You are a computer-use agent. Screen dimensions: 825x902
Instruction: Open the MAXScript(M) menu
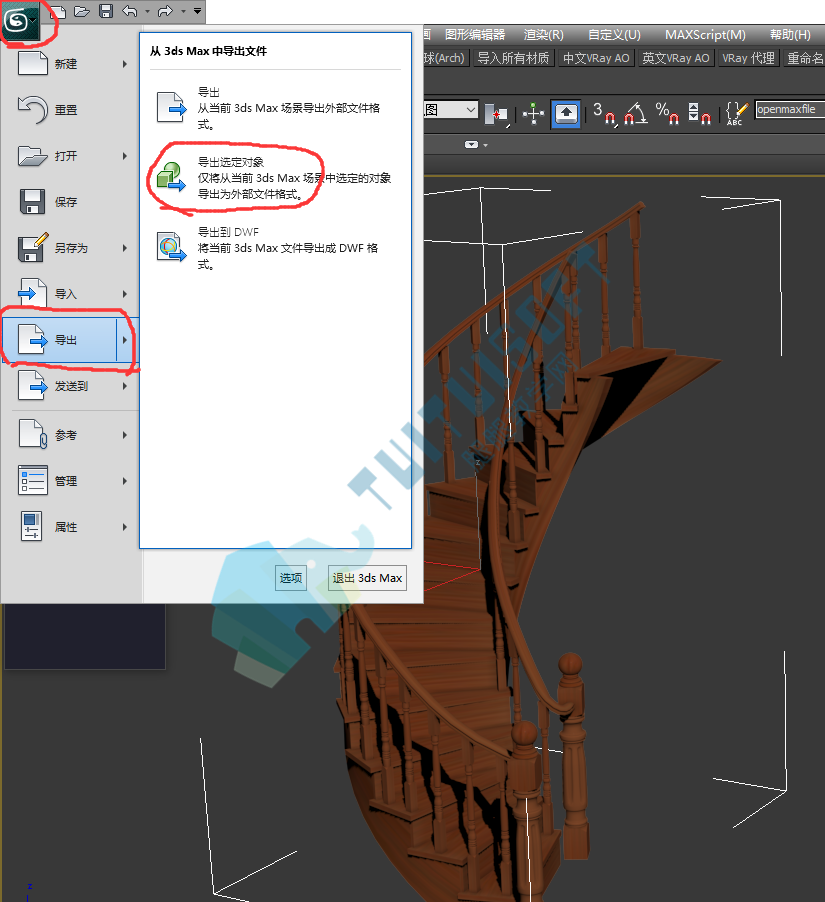[x=705, y=35]
